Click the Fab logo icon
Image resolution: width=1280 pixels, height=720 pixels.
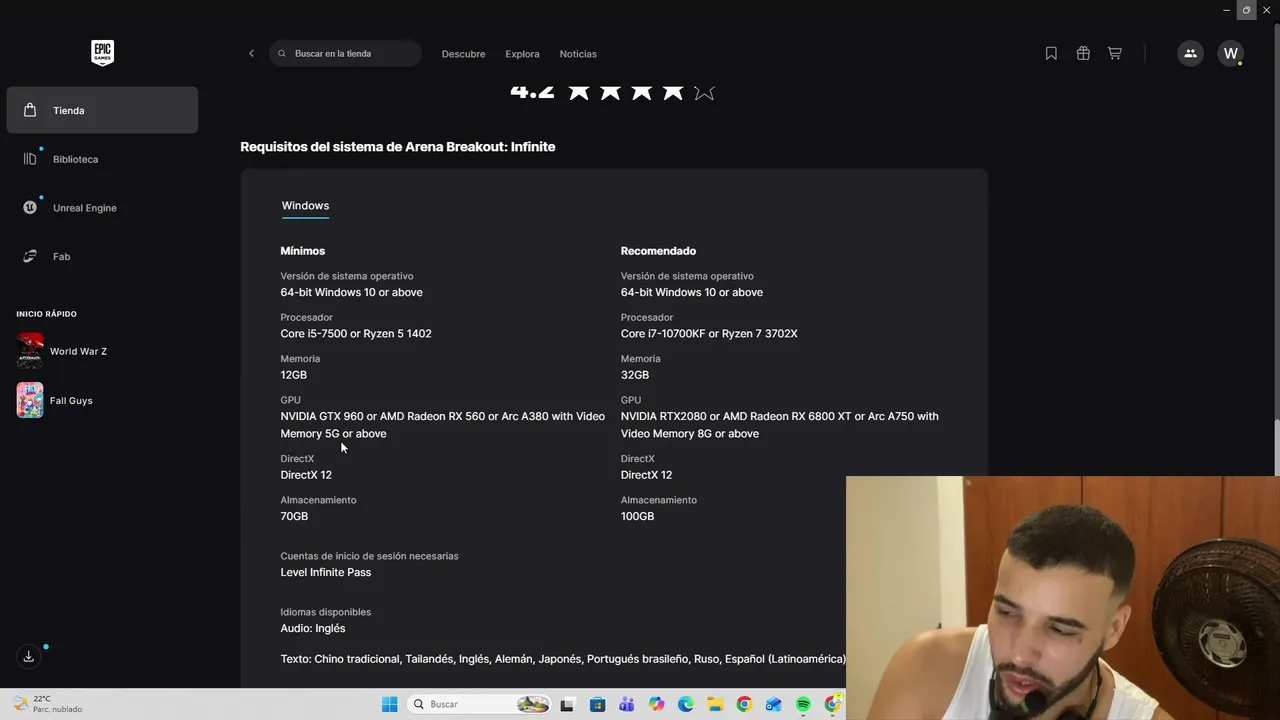click(30, 257)
